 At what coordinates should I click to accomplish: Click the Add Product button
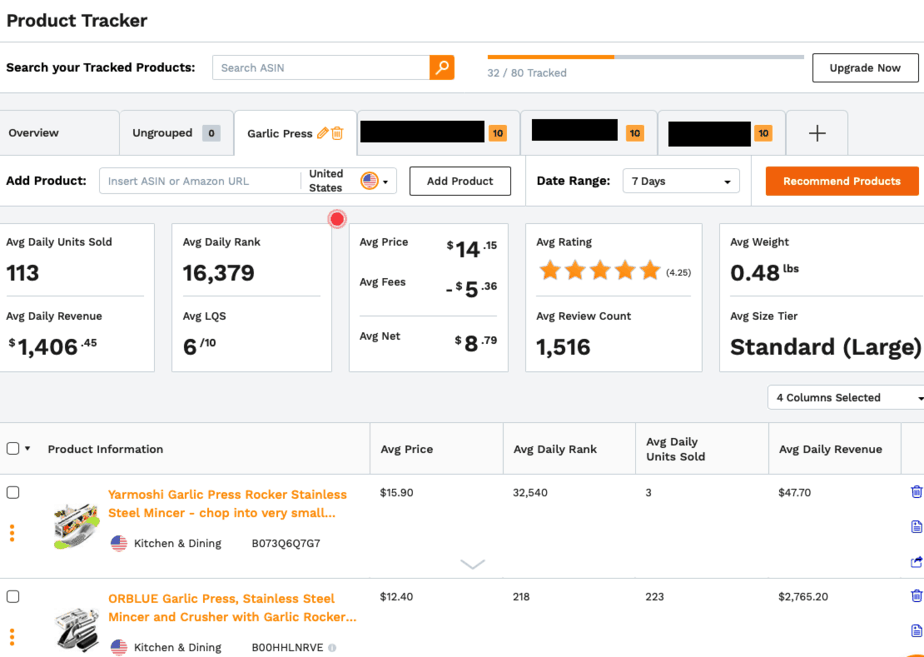point(460,181)
